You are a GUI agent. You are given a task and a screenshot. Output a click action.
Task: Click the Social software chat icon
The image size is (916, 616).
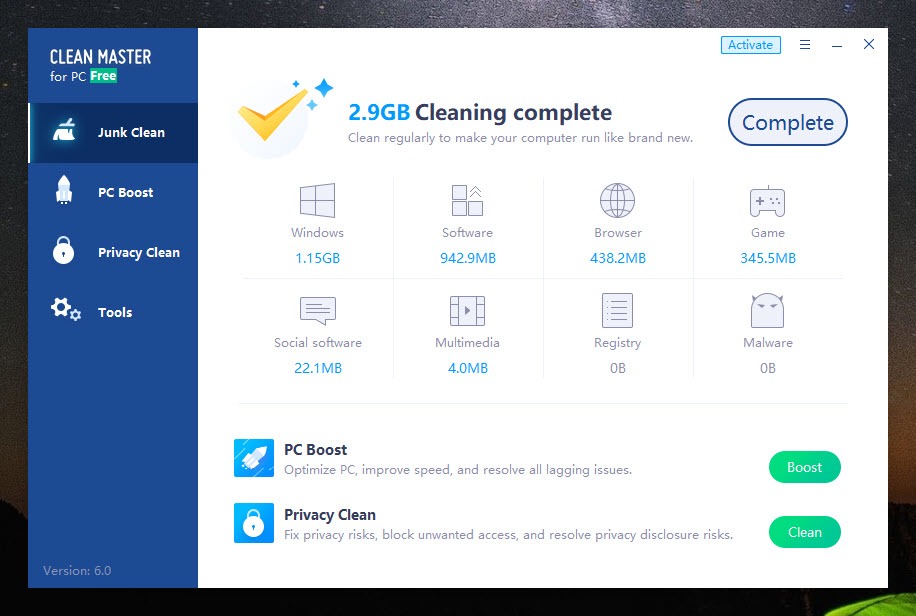tap(317, 311)
